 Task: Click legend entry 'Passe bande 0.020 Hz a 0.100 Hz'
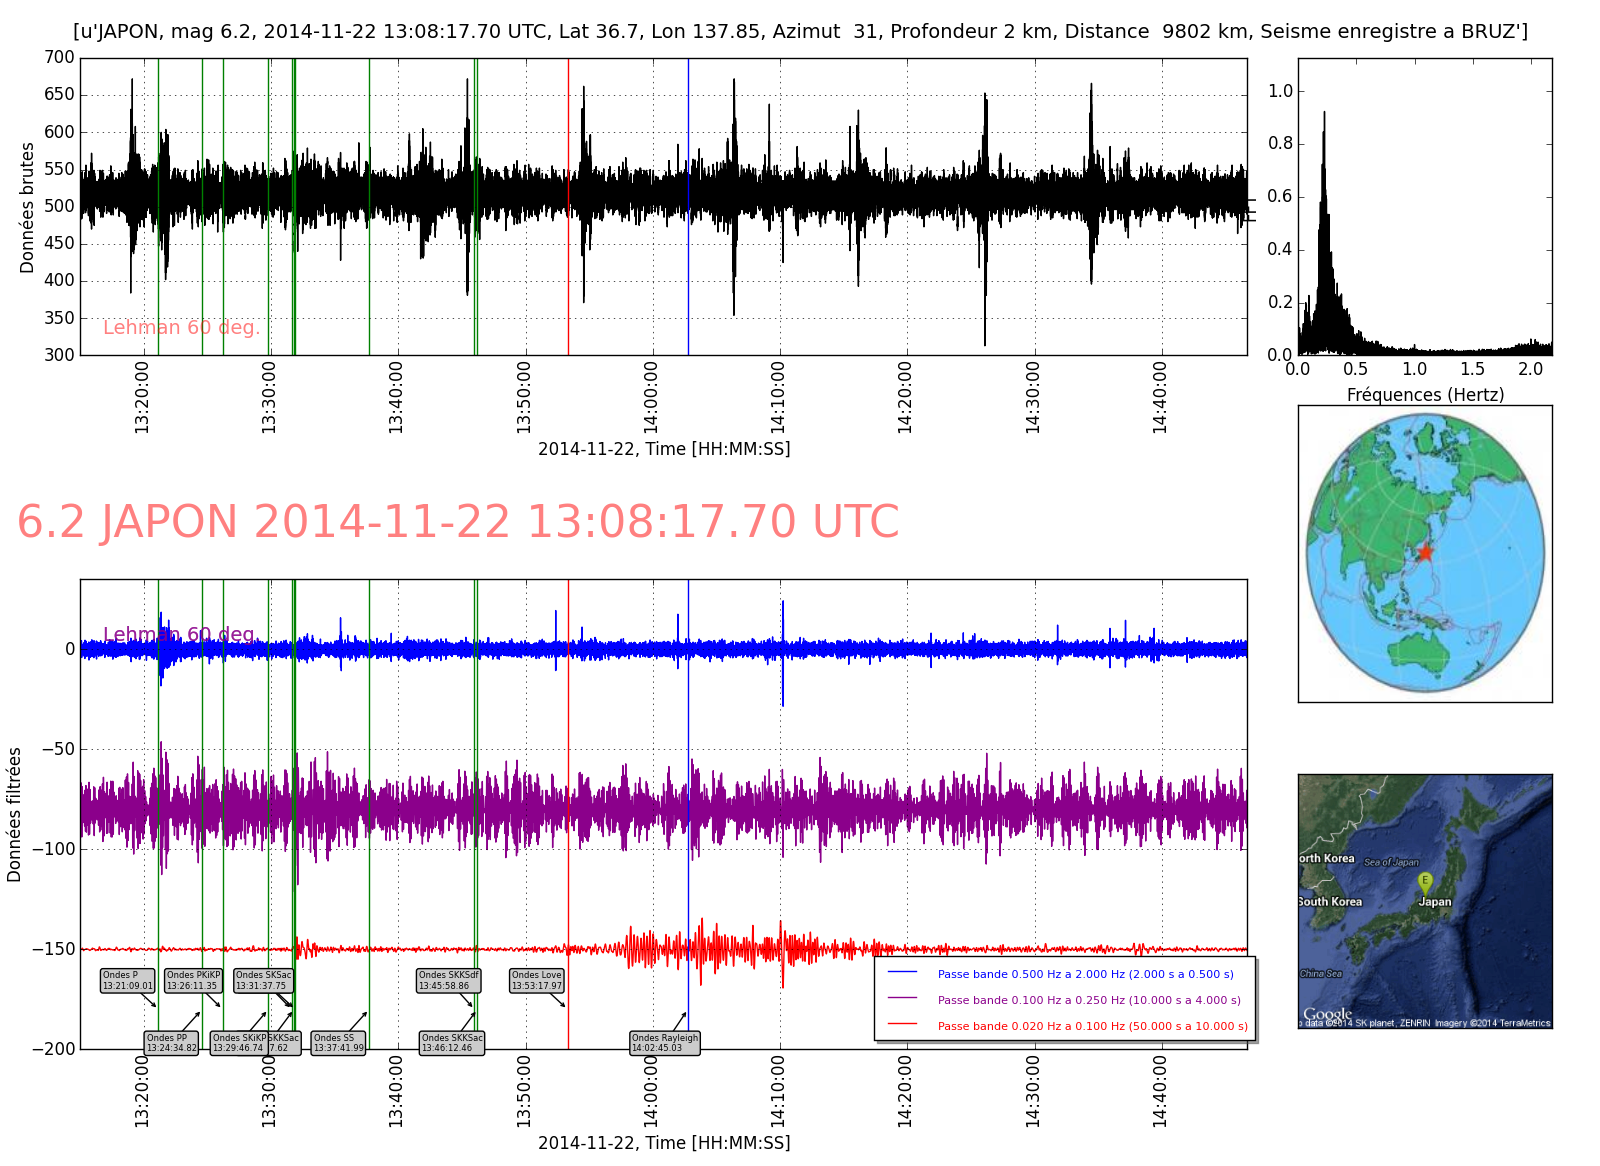(1092, 1026)
